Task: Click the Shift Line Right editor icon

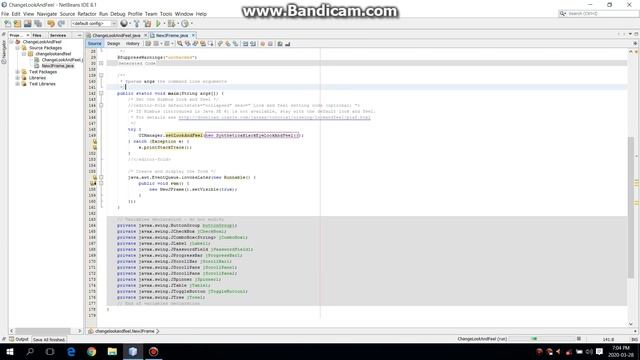Action: coord(253,44)
